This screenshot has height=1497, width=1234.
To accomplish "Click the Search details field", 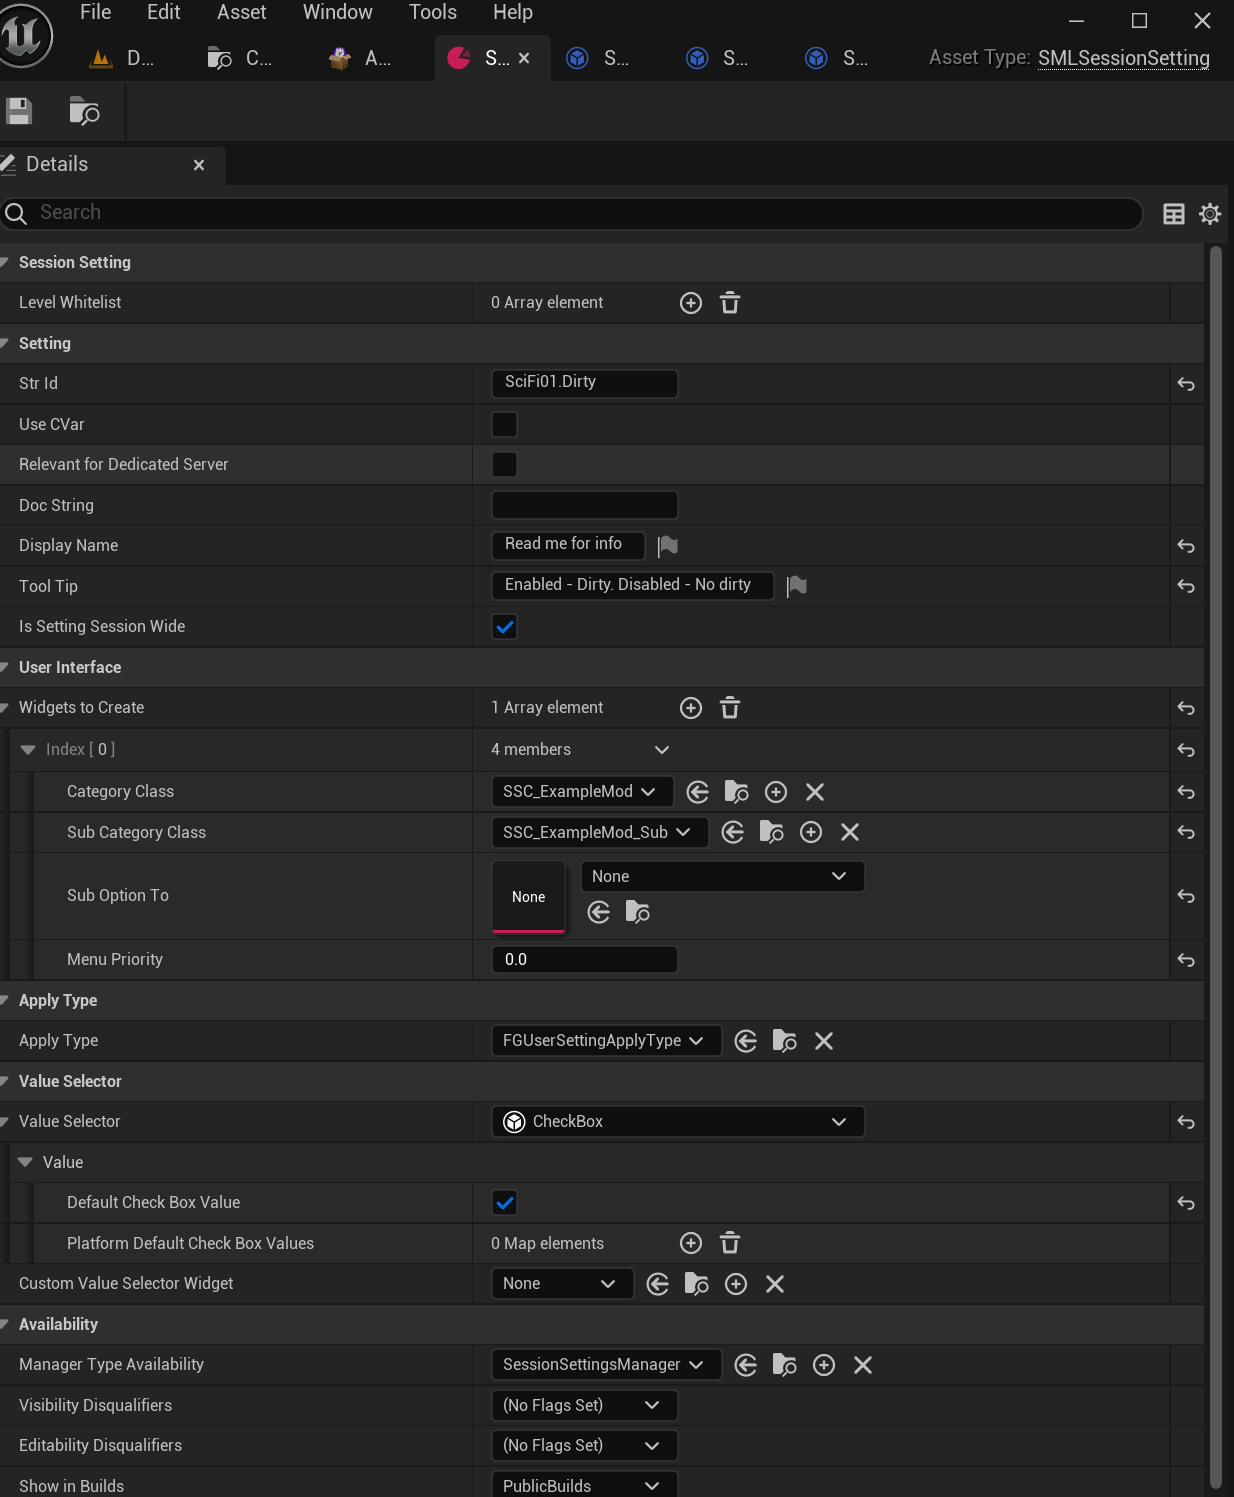I will (x=571, y=213).
